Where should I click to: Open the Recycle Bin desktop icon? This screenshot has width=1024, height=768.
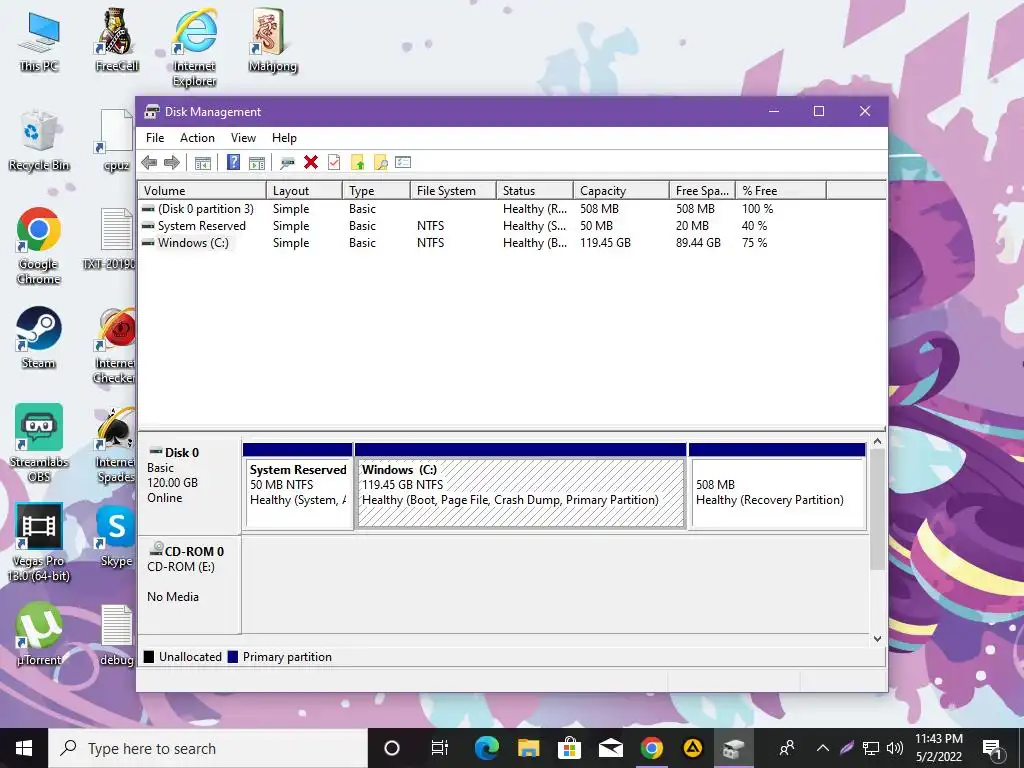click(39, 141)
